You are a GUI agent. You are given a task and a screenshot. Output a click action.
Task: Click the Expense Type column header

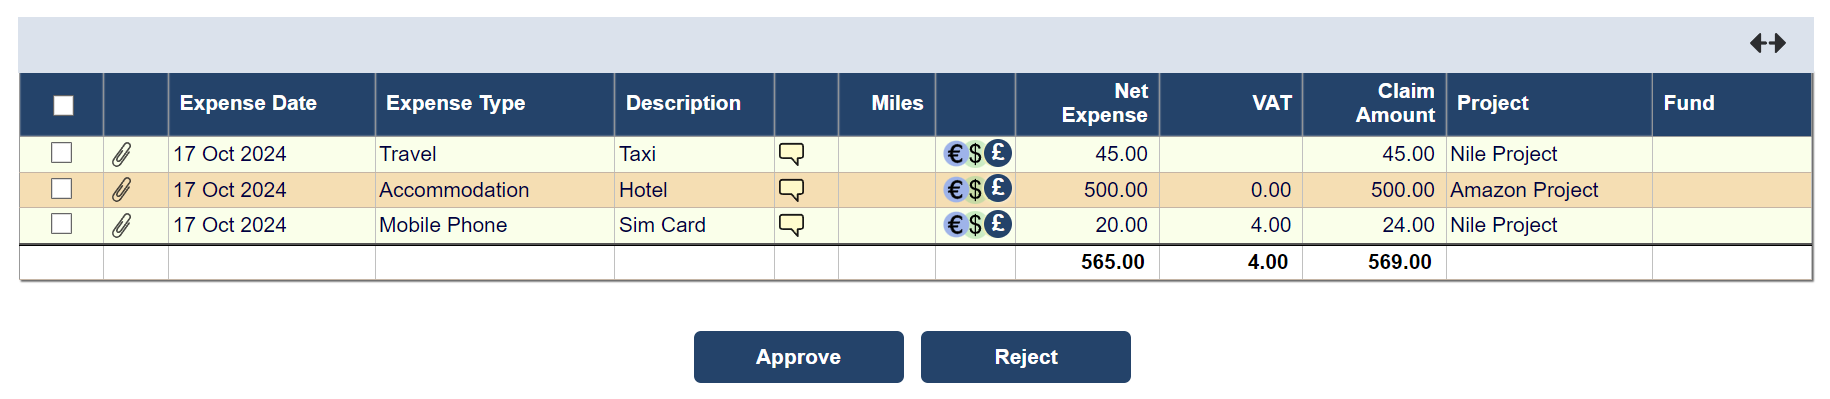[455, 103]
